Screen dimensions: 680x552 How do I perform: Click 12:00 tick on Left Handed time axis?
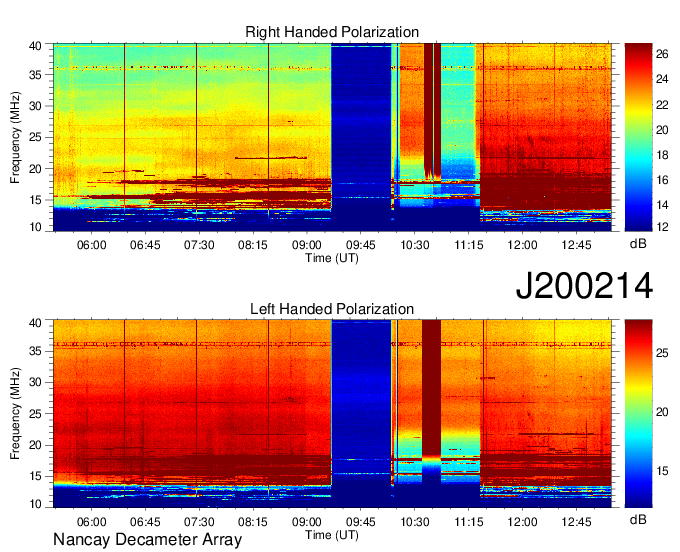[x=523, y=522]
